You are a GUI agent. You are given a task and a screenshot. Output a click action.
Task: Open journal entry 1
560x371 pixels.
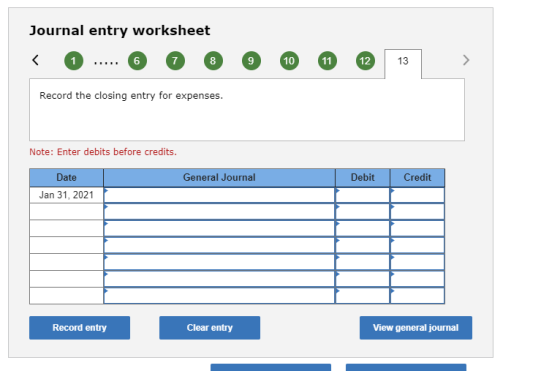(74, 61)
